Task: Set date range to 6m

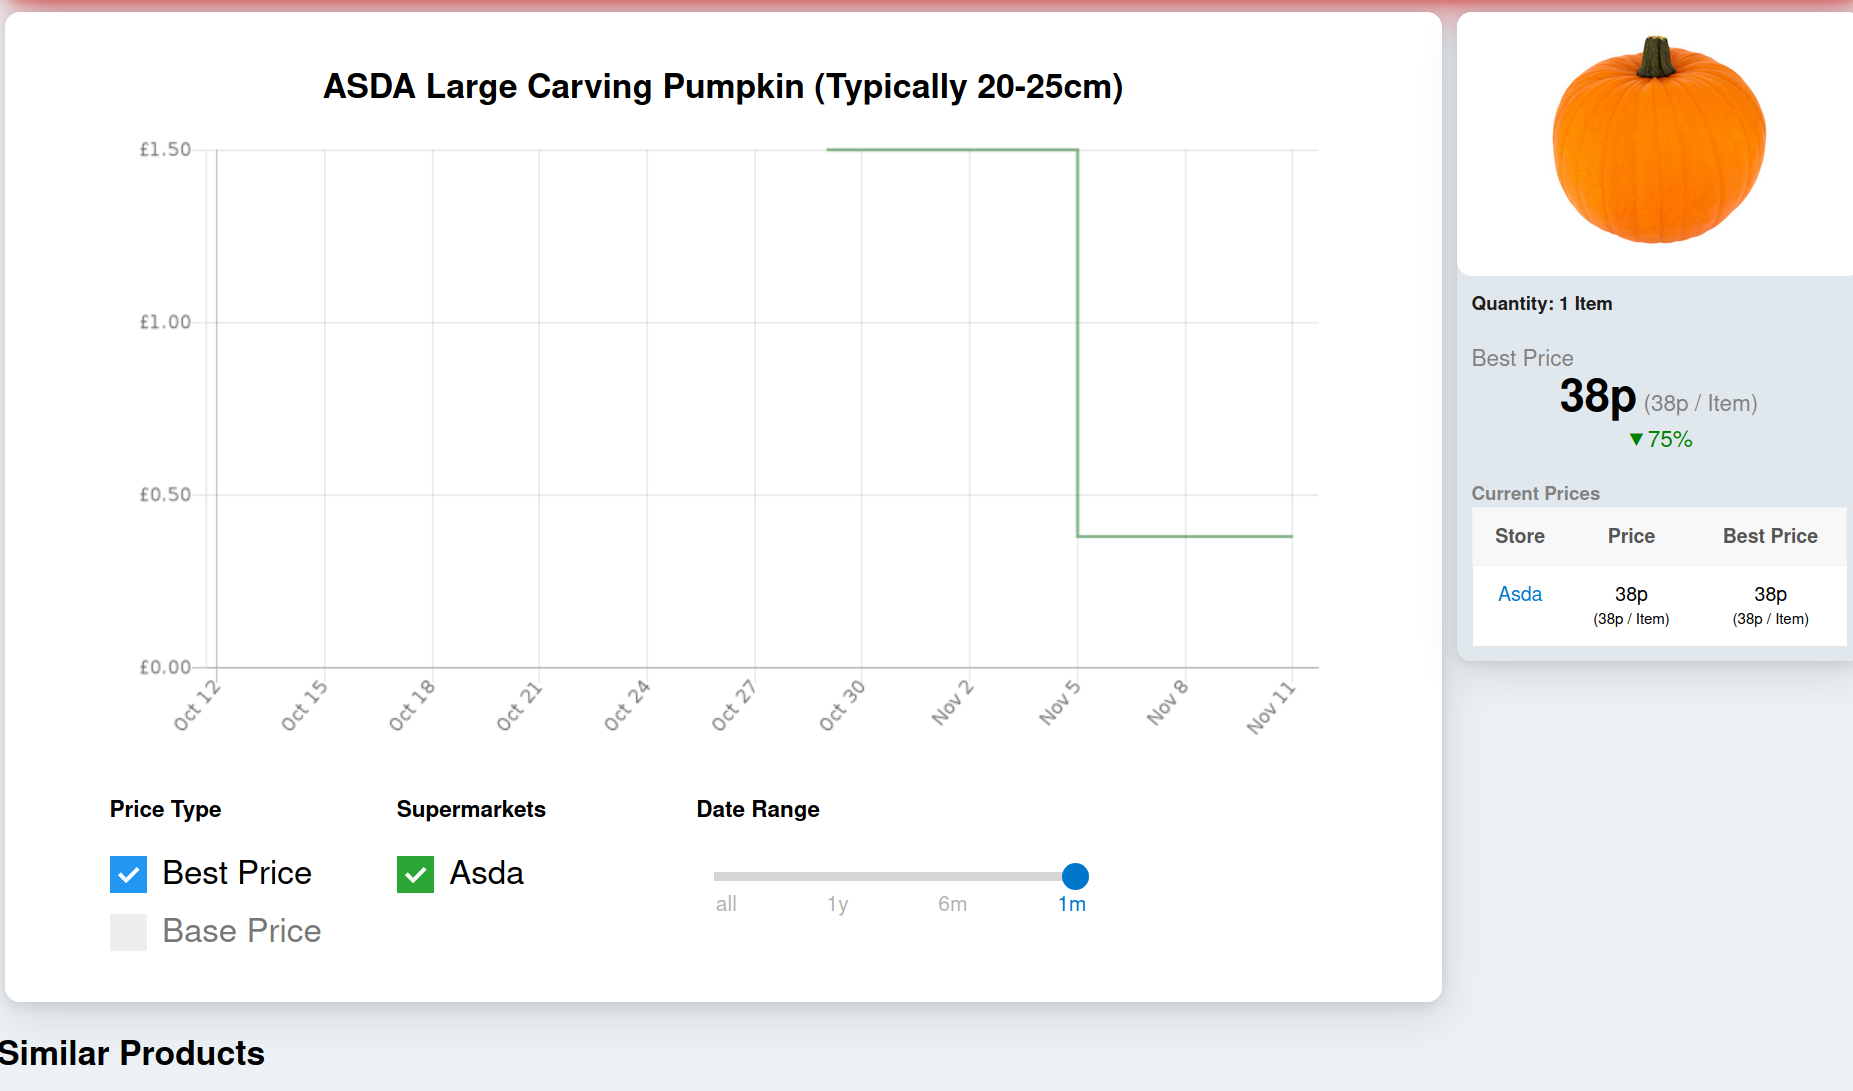Action: (x=952, y=904)
